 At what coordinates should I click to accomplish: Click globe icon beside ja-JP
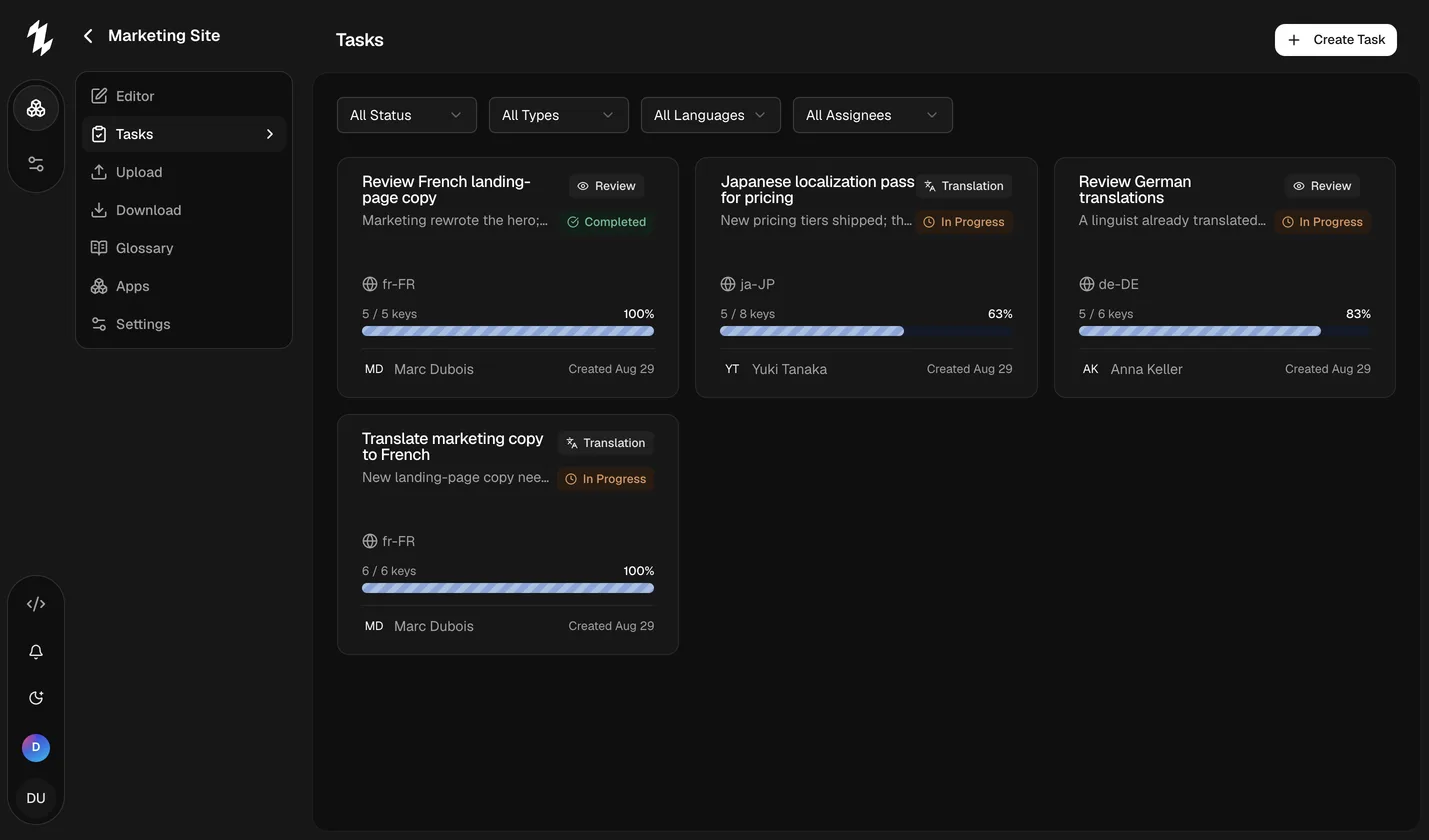[x=728, y=284]
